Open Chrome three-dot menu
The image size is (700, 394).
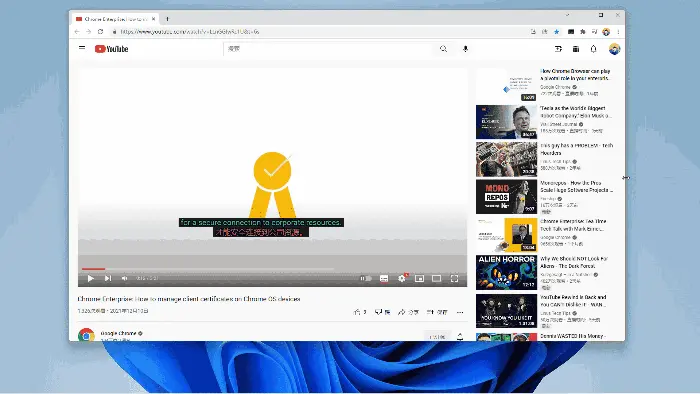pos(618,32)
